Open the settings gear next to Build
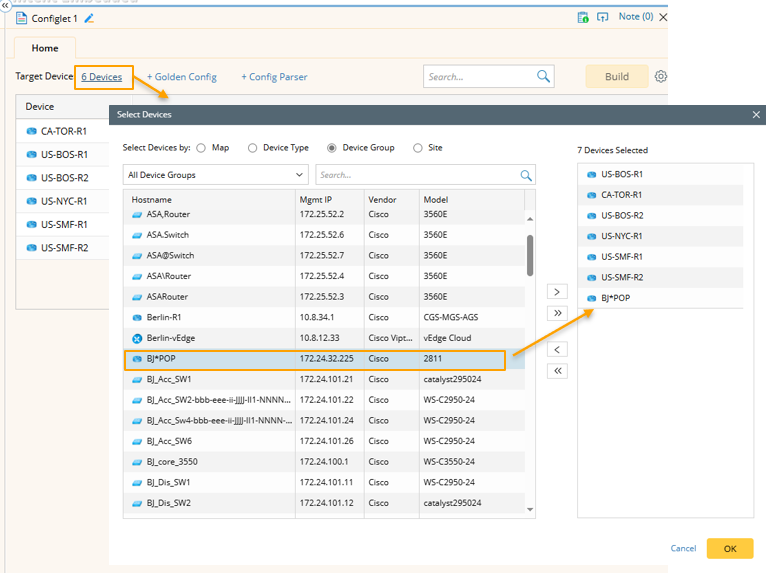770x573 pixels. point(660,77)
